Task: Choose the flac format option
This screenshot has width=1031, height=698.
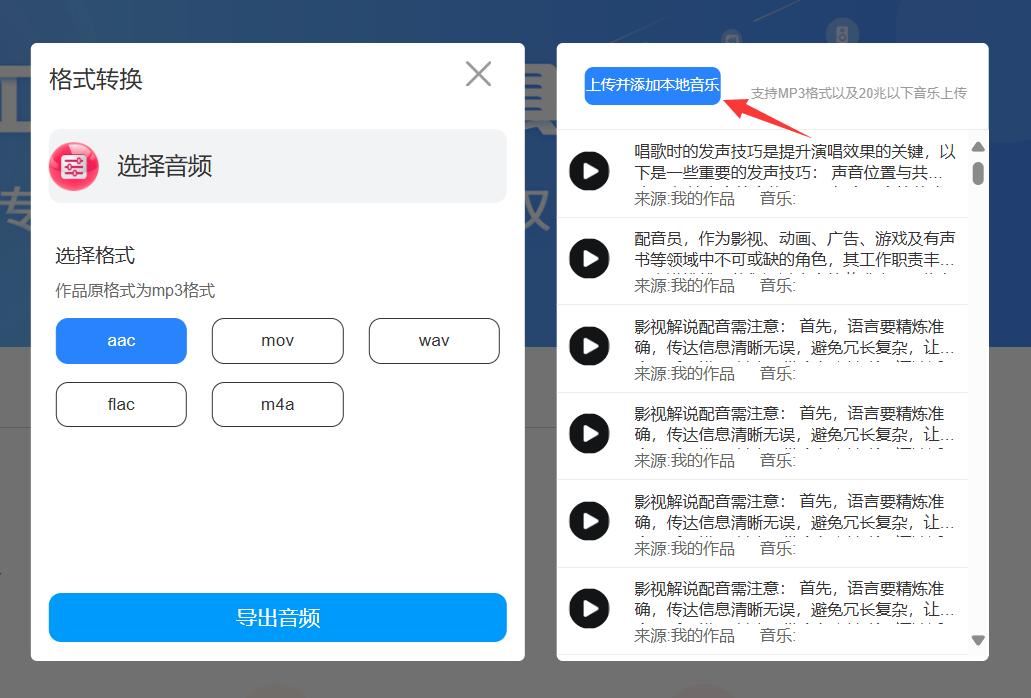Action: point(121,404)
